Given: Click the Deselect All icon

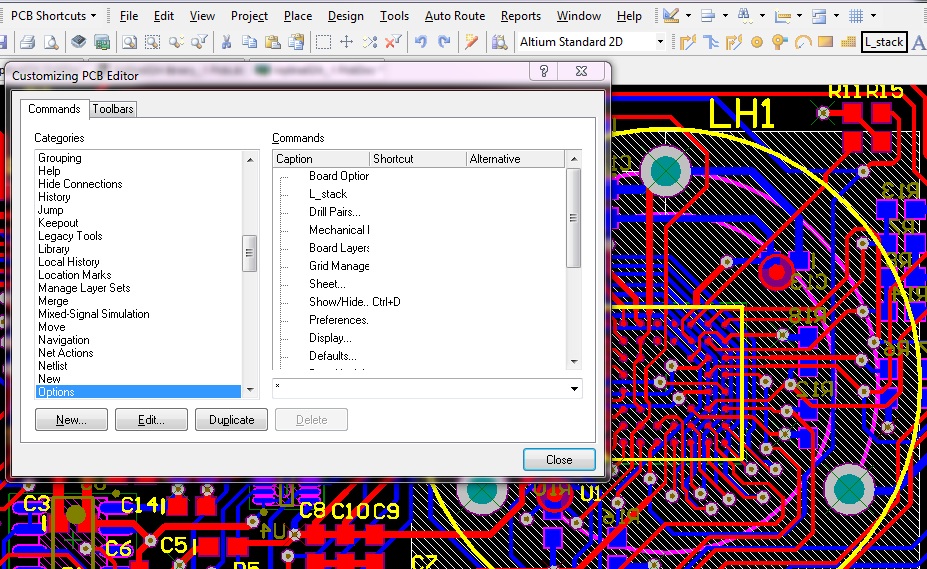Looking at the screenshot, I should tap(370, 42).
